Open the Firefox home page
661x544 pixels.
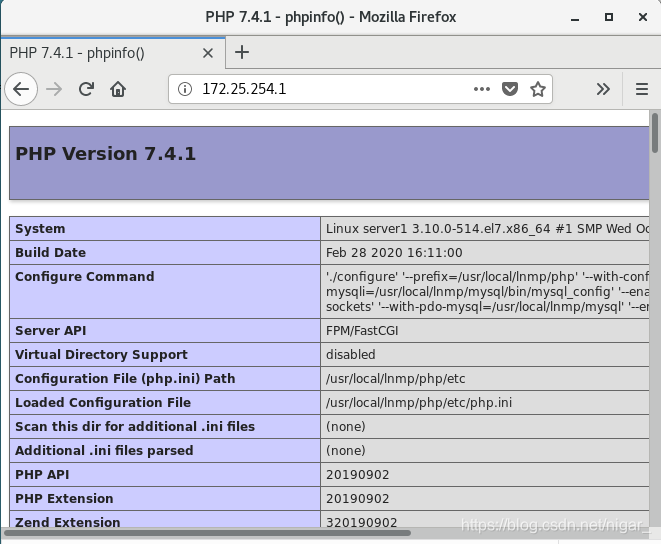118,89
